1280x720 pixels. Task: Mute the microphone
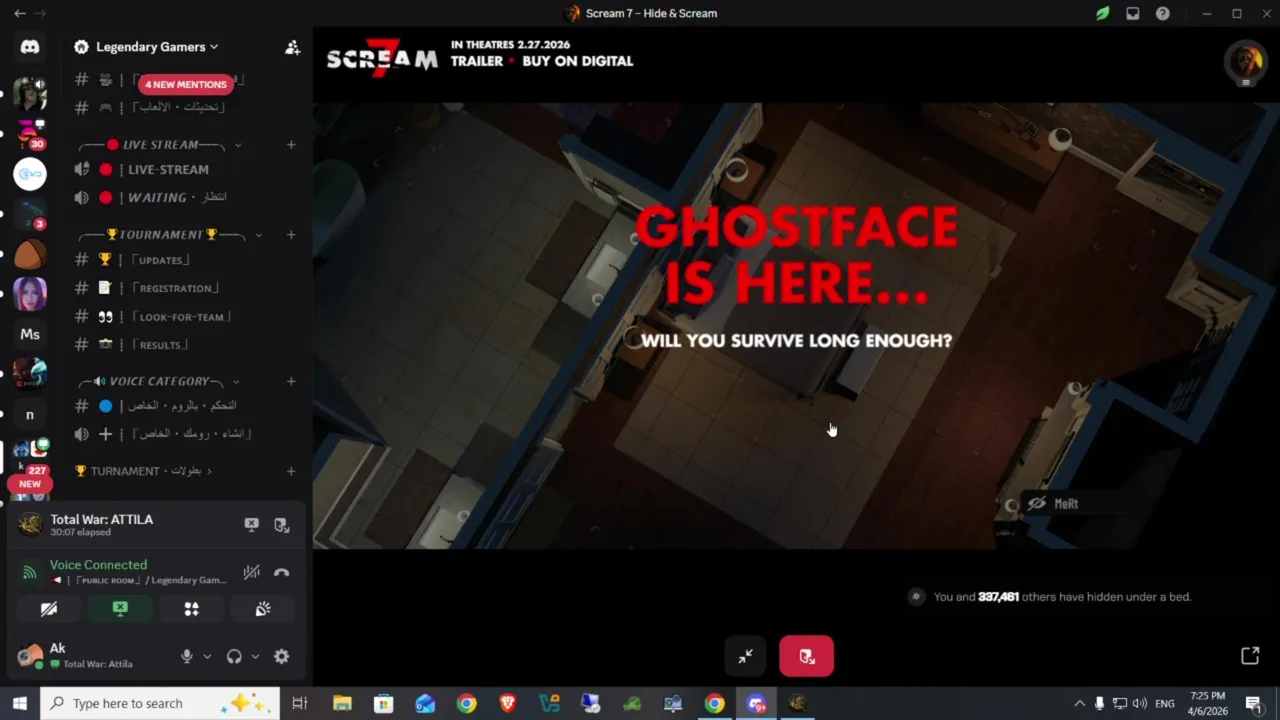186,656
